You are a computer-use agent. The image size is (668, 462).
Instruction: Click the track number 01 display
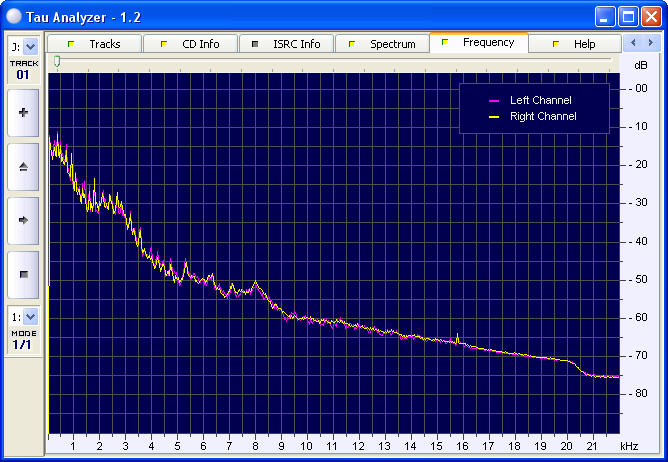(23, 75)
